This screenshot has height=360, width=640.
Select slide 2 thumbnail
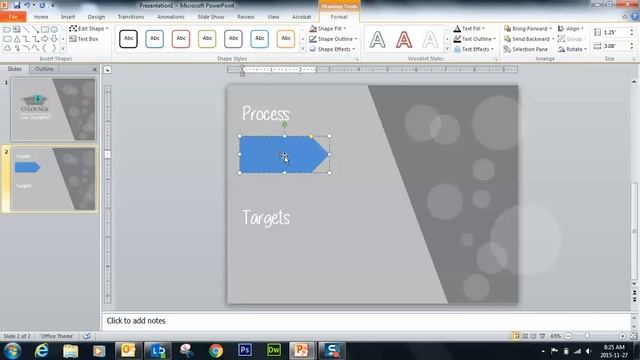(53, 179)
